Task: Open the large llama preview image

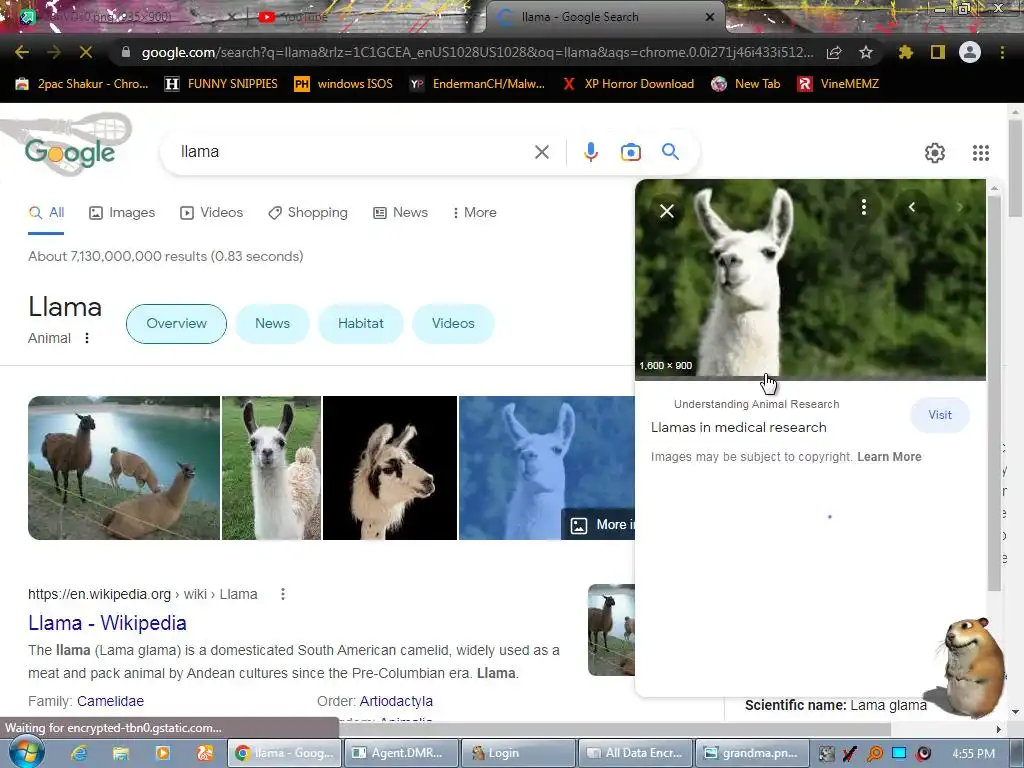Action: pyautogui.click(x=810, y=279)
